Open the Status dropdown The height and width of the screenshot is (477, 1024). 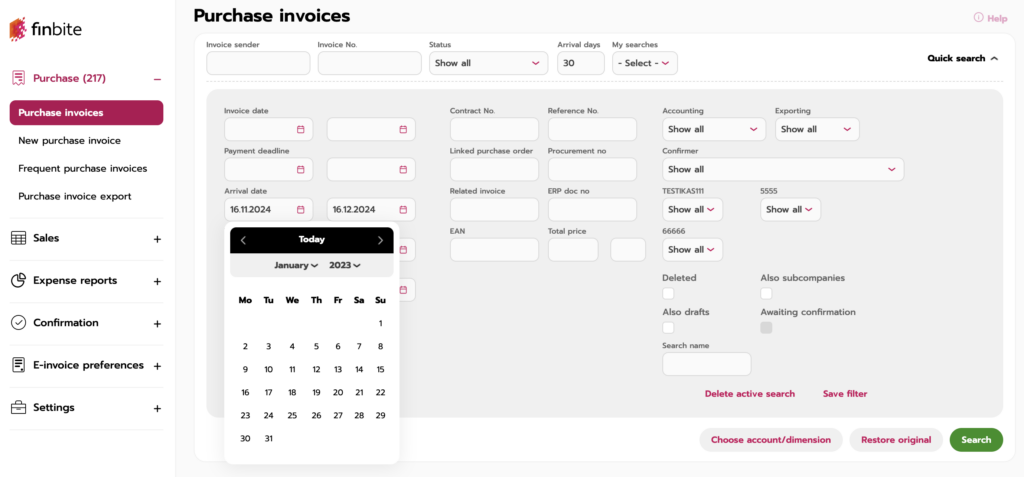(x=488, y=63)
